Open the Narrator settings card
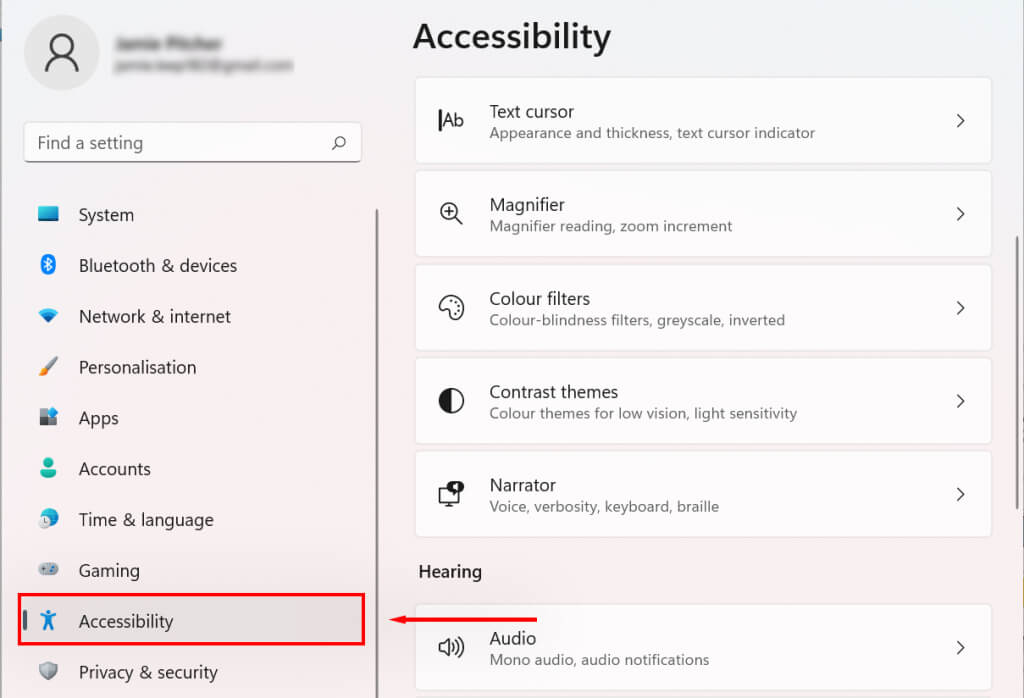This screenshot has height=698, width=1024. (x=702, y=494)
